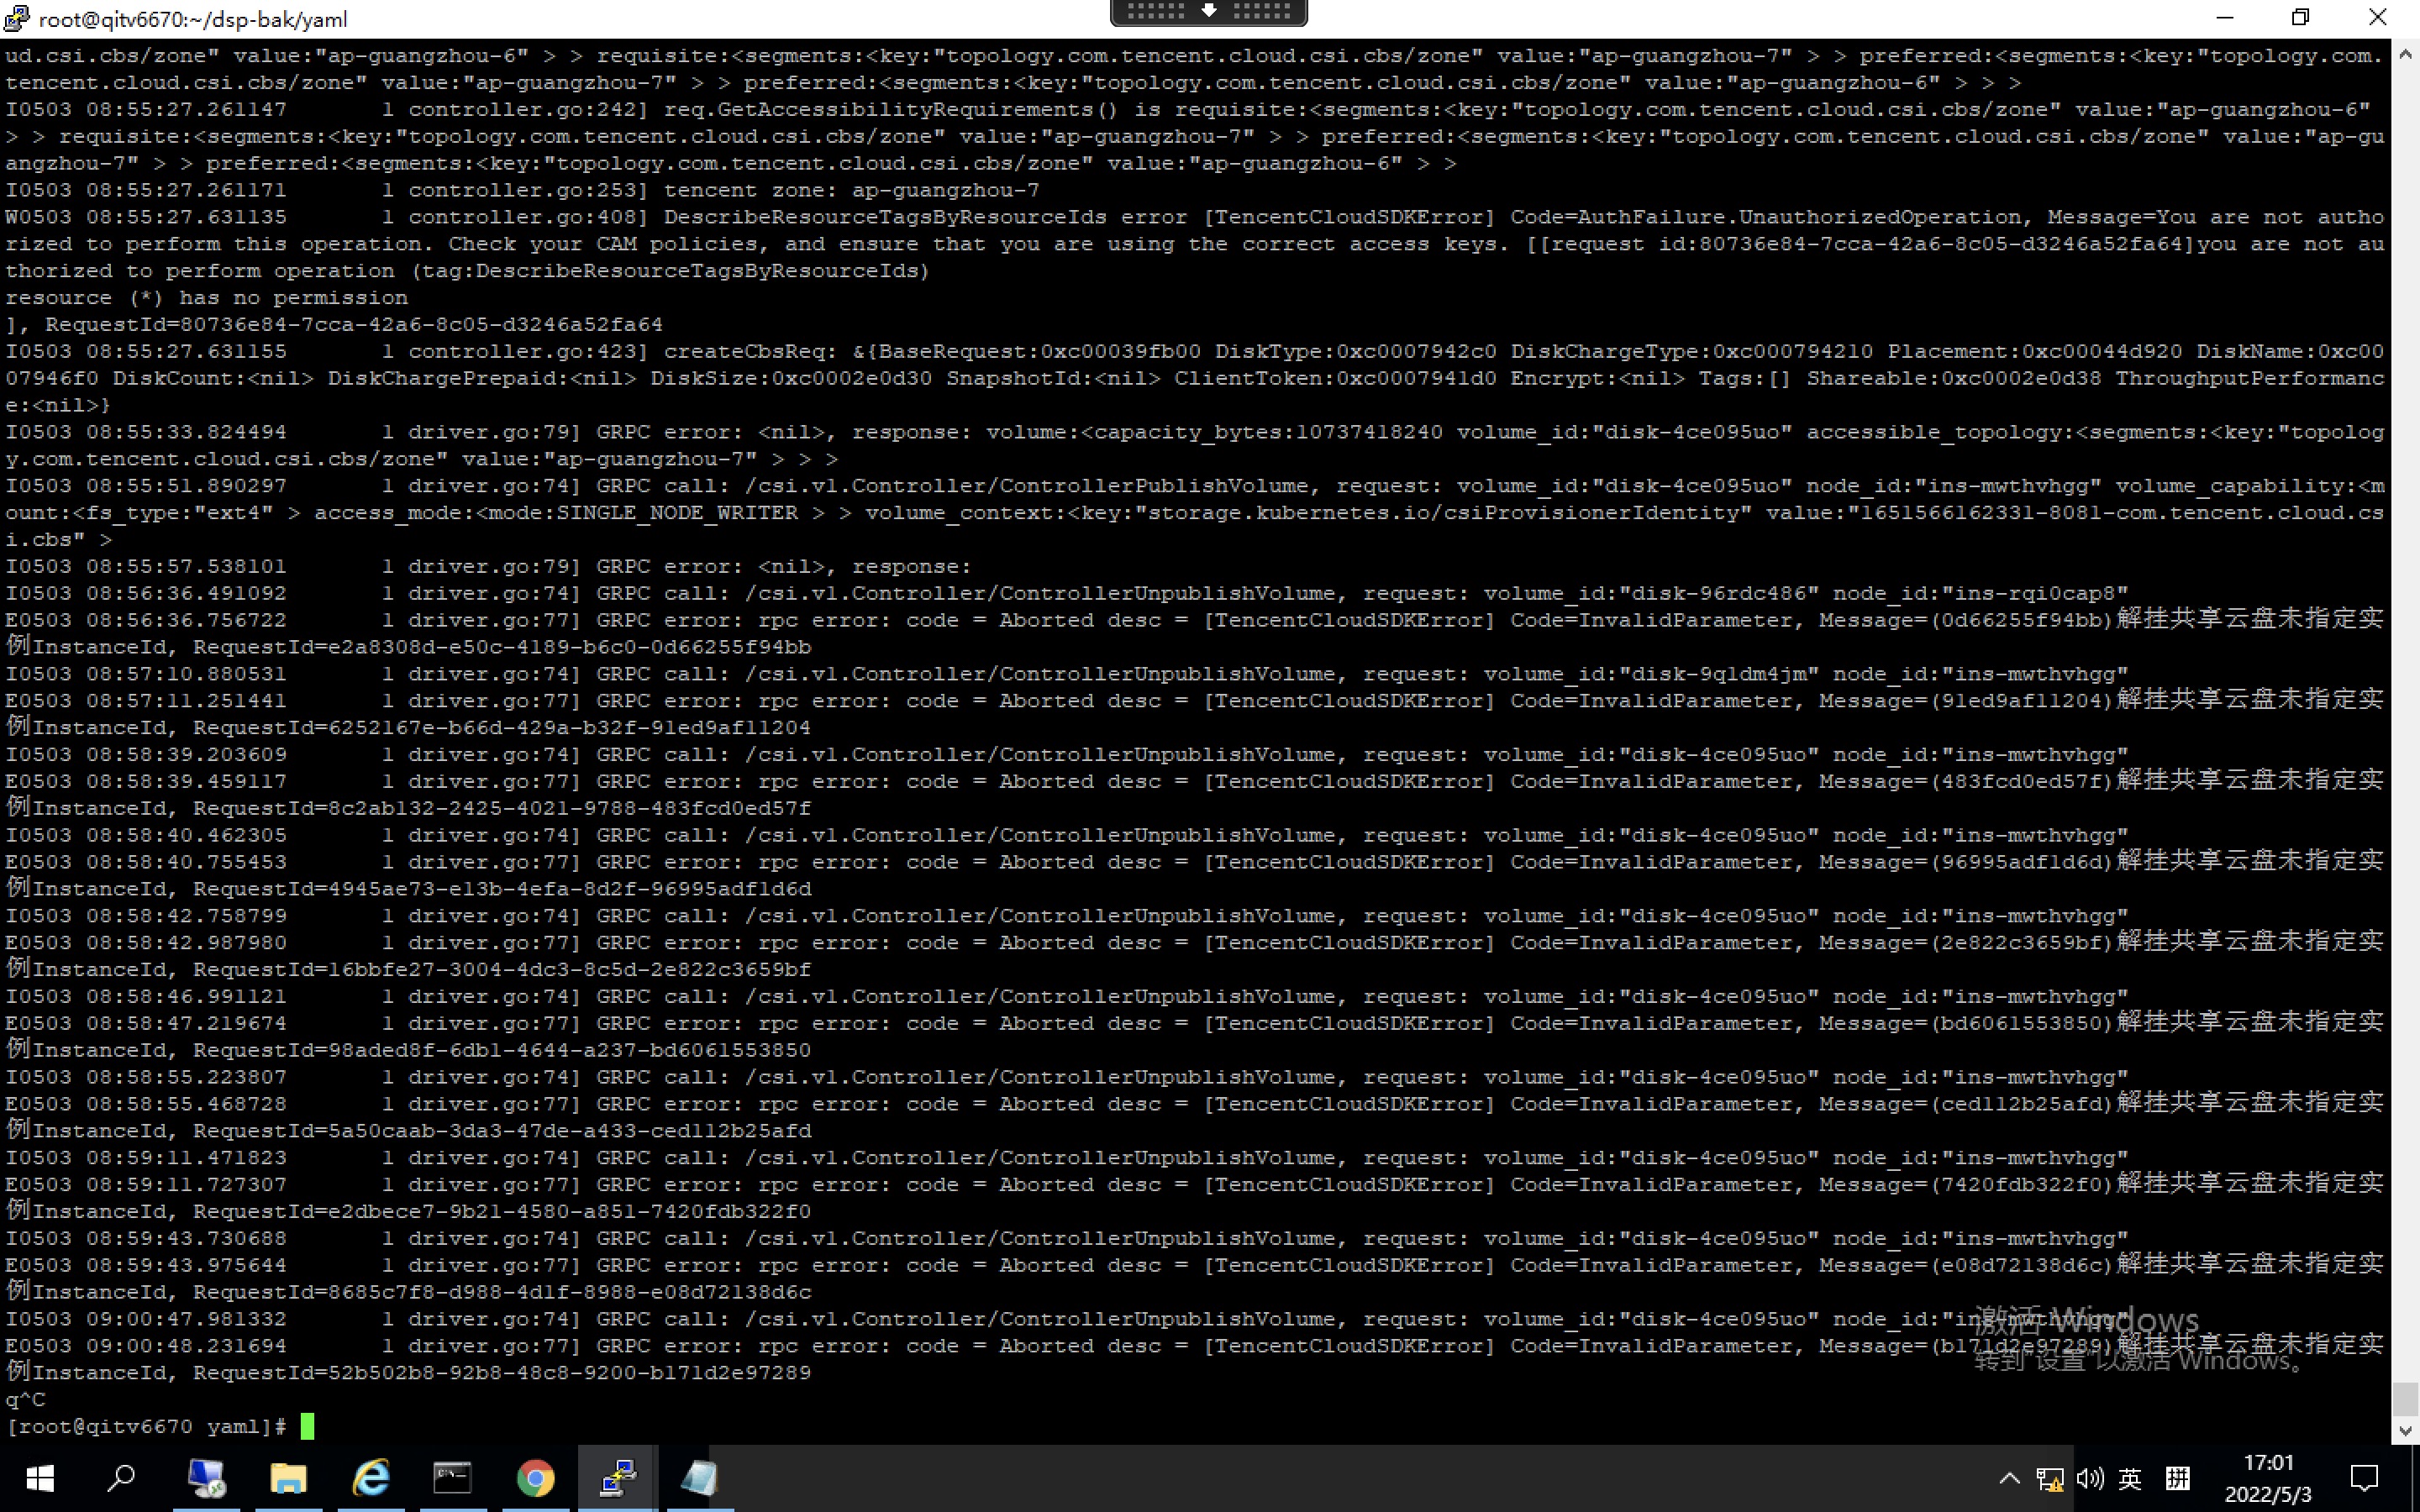Open the Windows Start menu

(39, 1478)
